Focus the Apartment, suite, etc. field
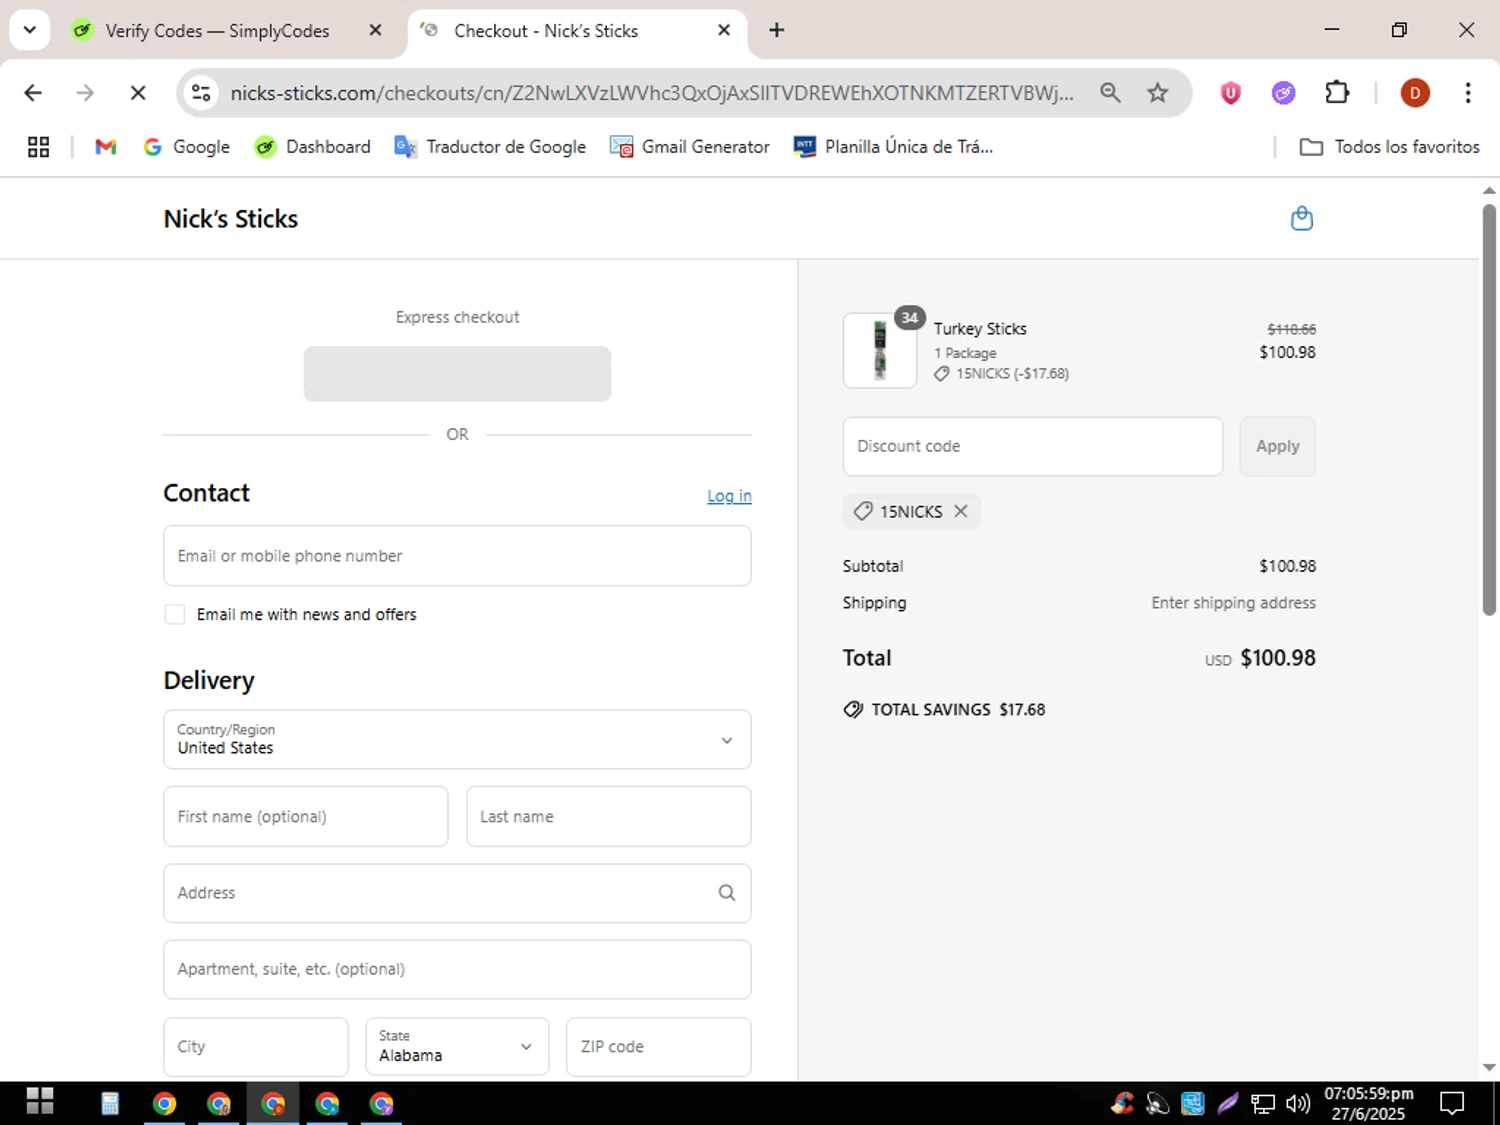1500x1125 pixels. click(x=457, y=969)
